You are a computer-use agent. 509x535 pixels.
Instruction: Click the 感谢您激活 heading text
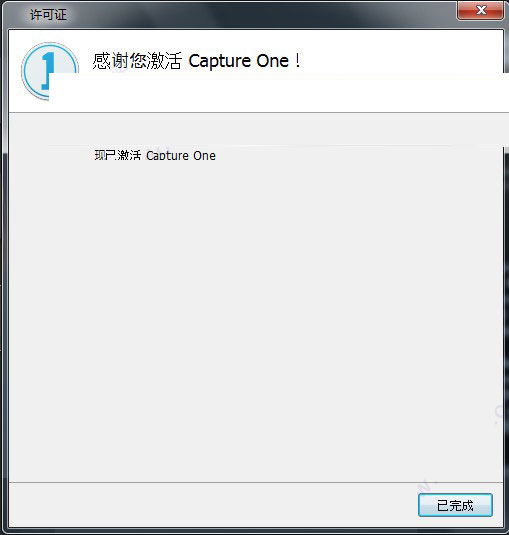tap(137, 61)
